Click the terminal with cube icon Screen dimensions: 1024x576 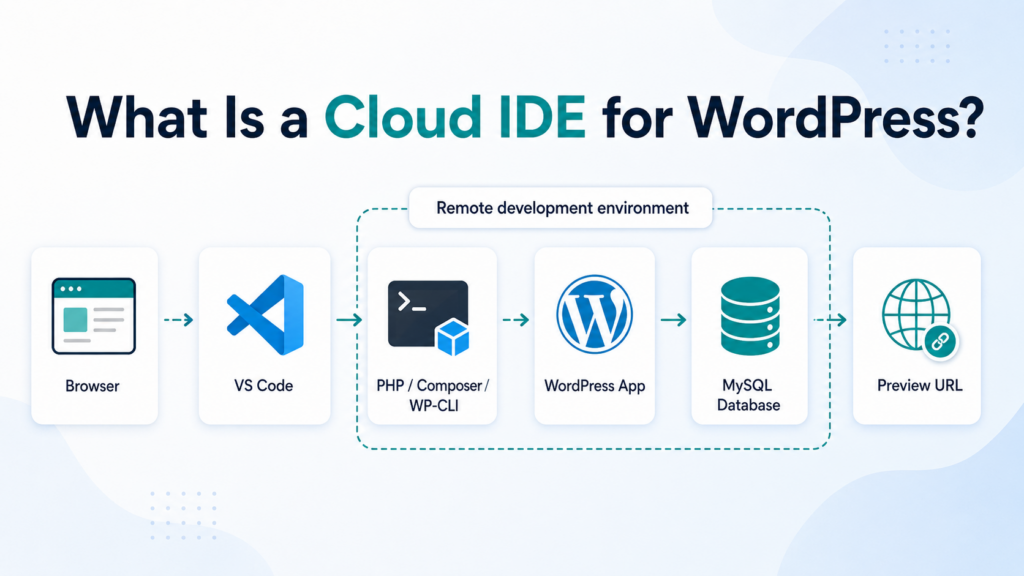tap(428, 318)
